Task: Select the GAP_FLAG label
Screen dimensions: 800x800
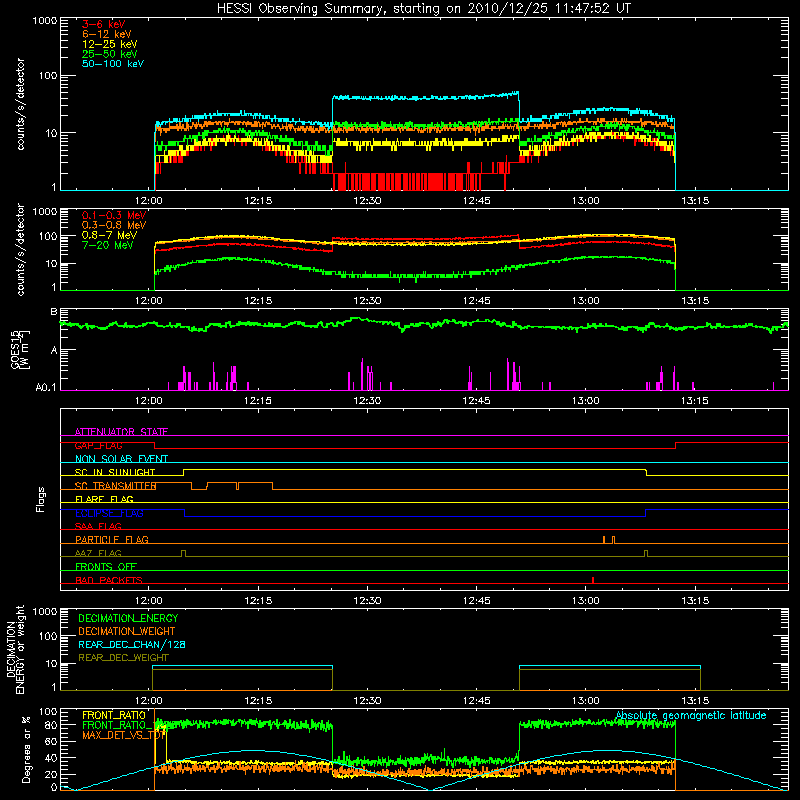Action: tap(98, 445)
